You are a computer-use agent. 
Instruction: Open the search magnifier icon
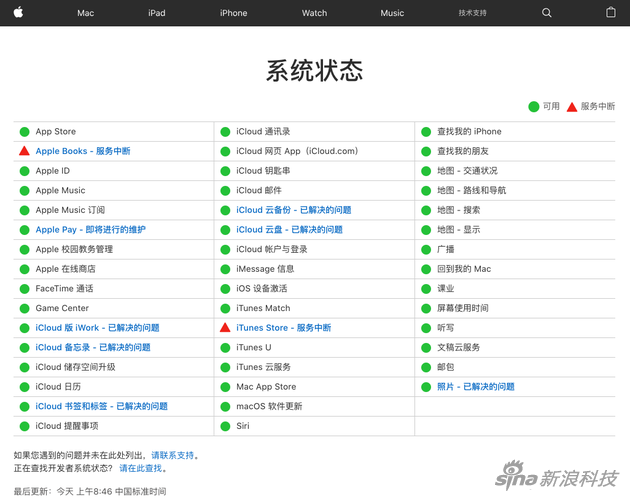coord(546,13)
